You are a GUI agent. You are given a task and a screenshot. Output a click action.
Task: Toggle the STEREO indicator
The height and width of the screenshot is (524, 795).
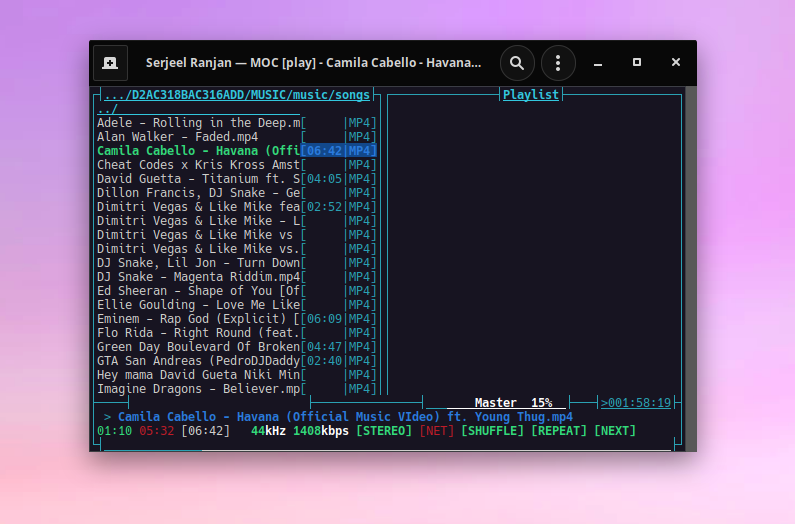click(384, 431)
